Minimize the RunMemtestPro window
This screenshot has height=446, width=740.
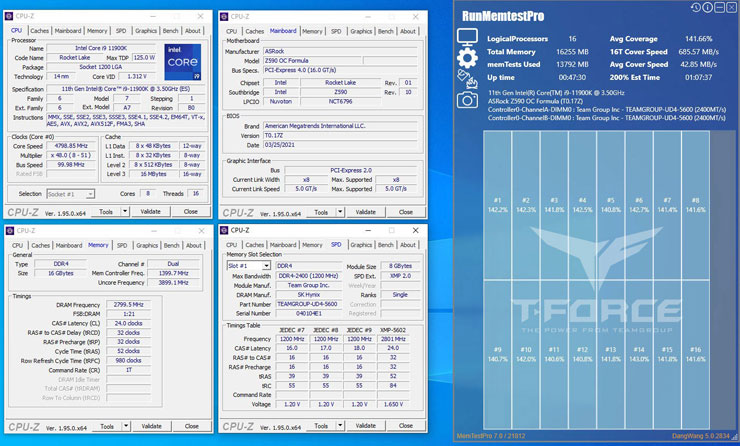(x=719, y=8)
